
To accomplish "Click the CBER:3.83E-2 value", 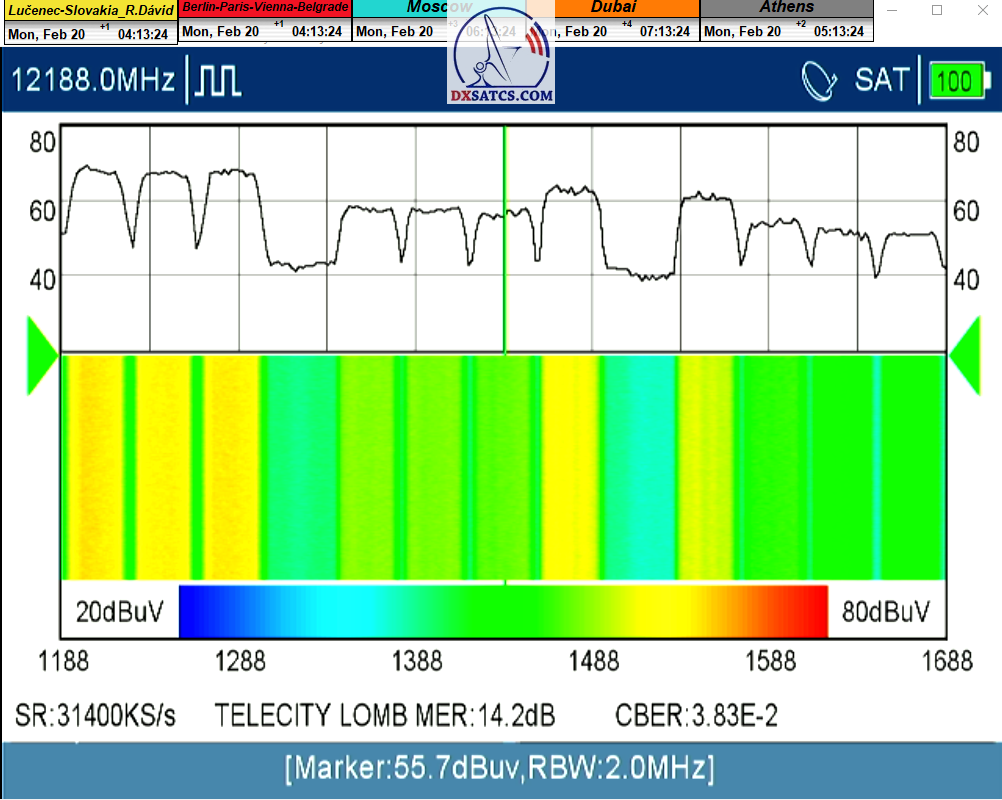I will [x=696, y=716].
